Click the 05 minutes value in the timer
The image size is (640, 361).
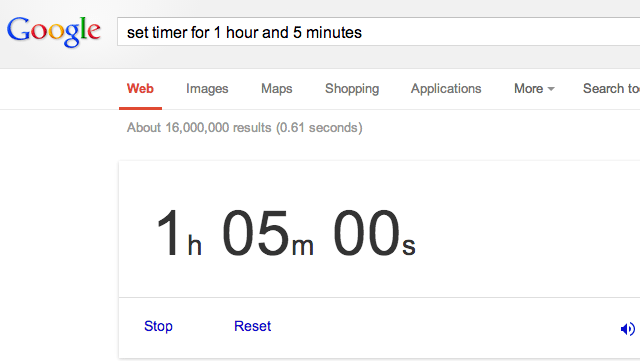[256, 232]
